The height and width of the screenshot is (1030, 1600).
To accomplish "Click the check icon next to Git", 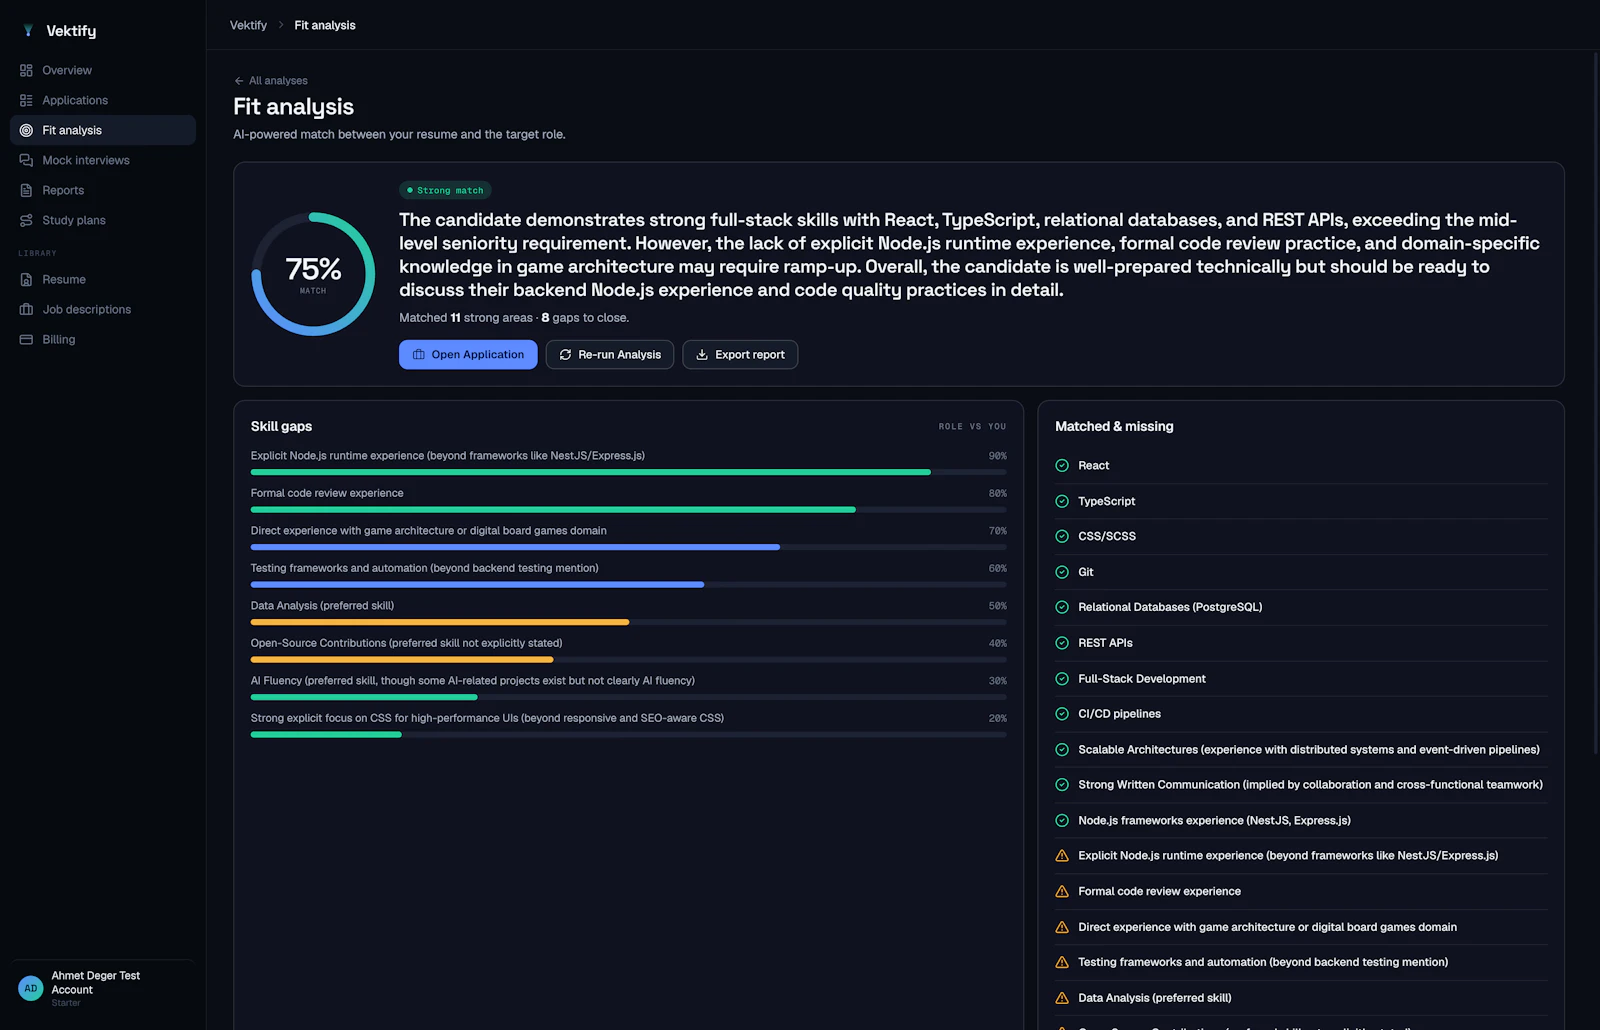I will tap(1062, 572).
